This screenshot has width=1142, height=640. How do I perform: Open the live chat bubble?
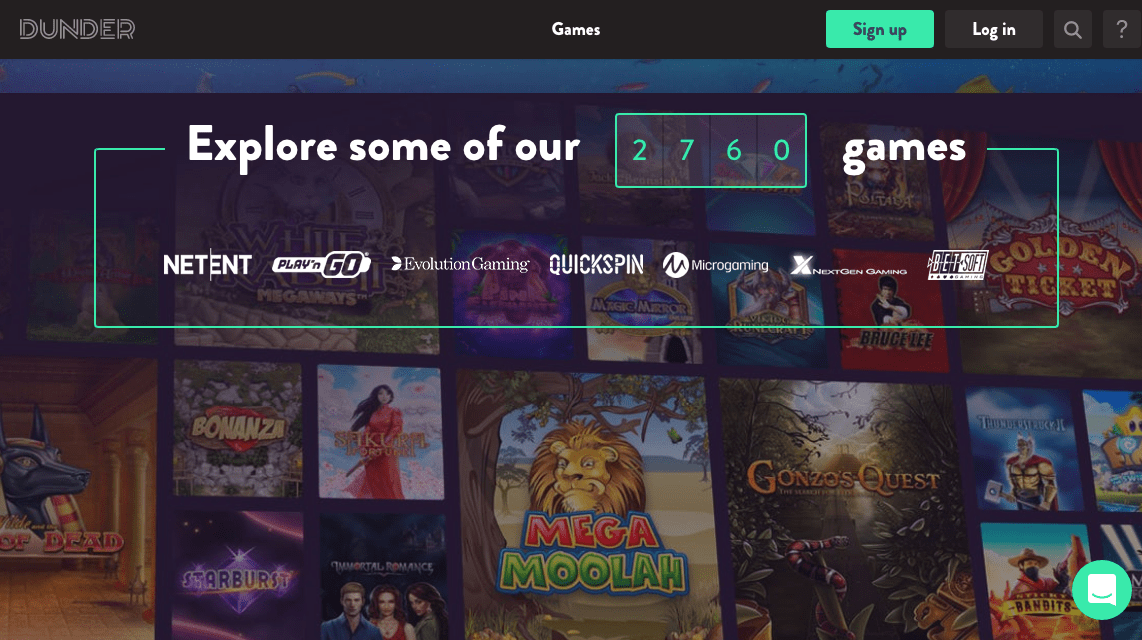click(1102, 590)
